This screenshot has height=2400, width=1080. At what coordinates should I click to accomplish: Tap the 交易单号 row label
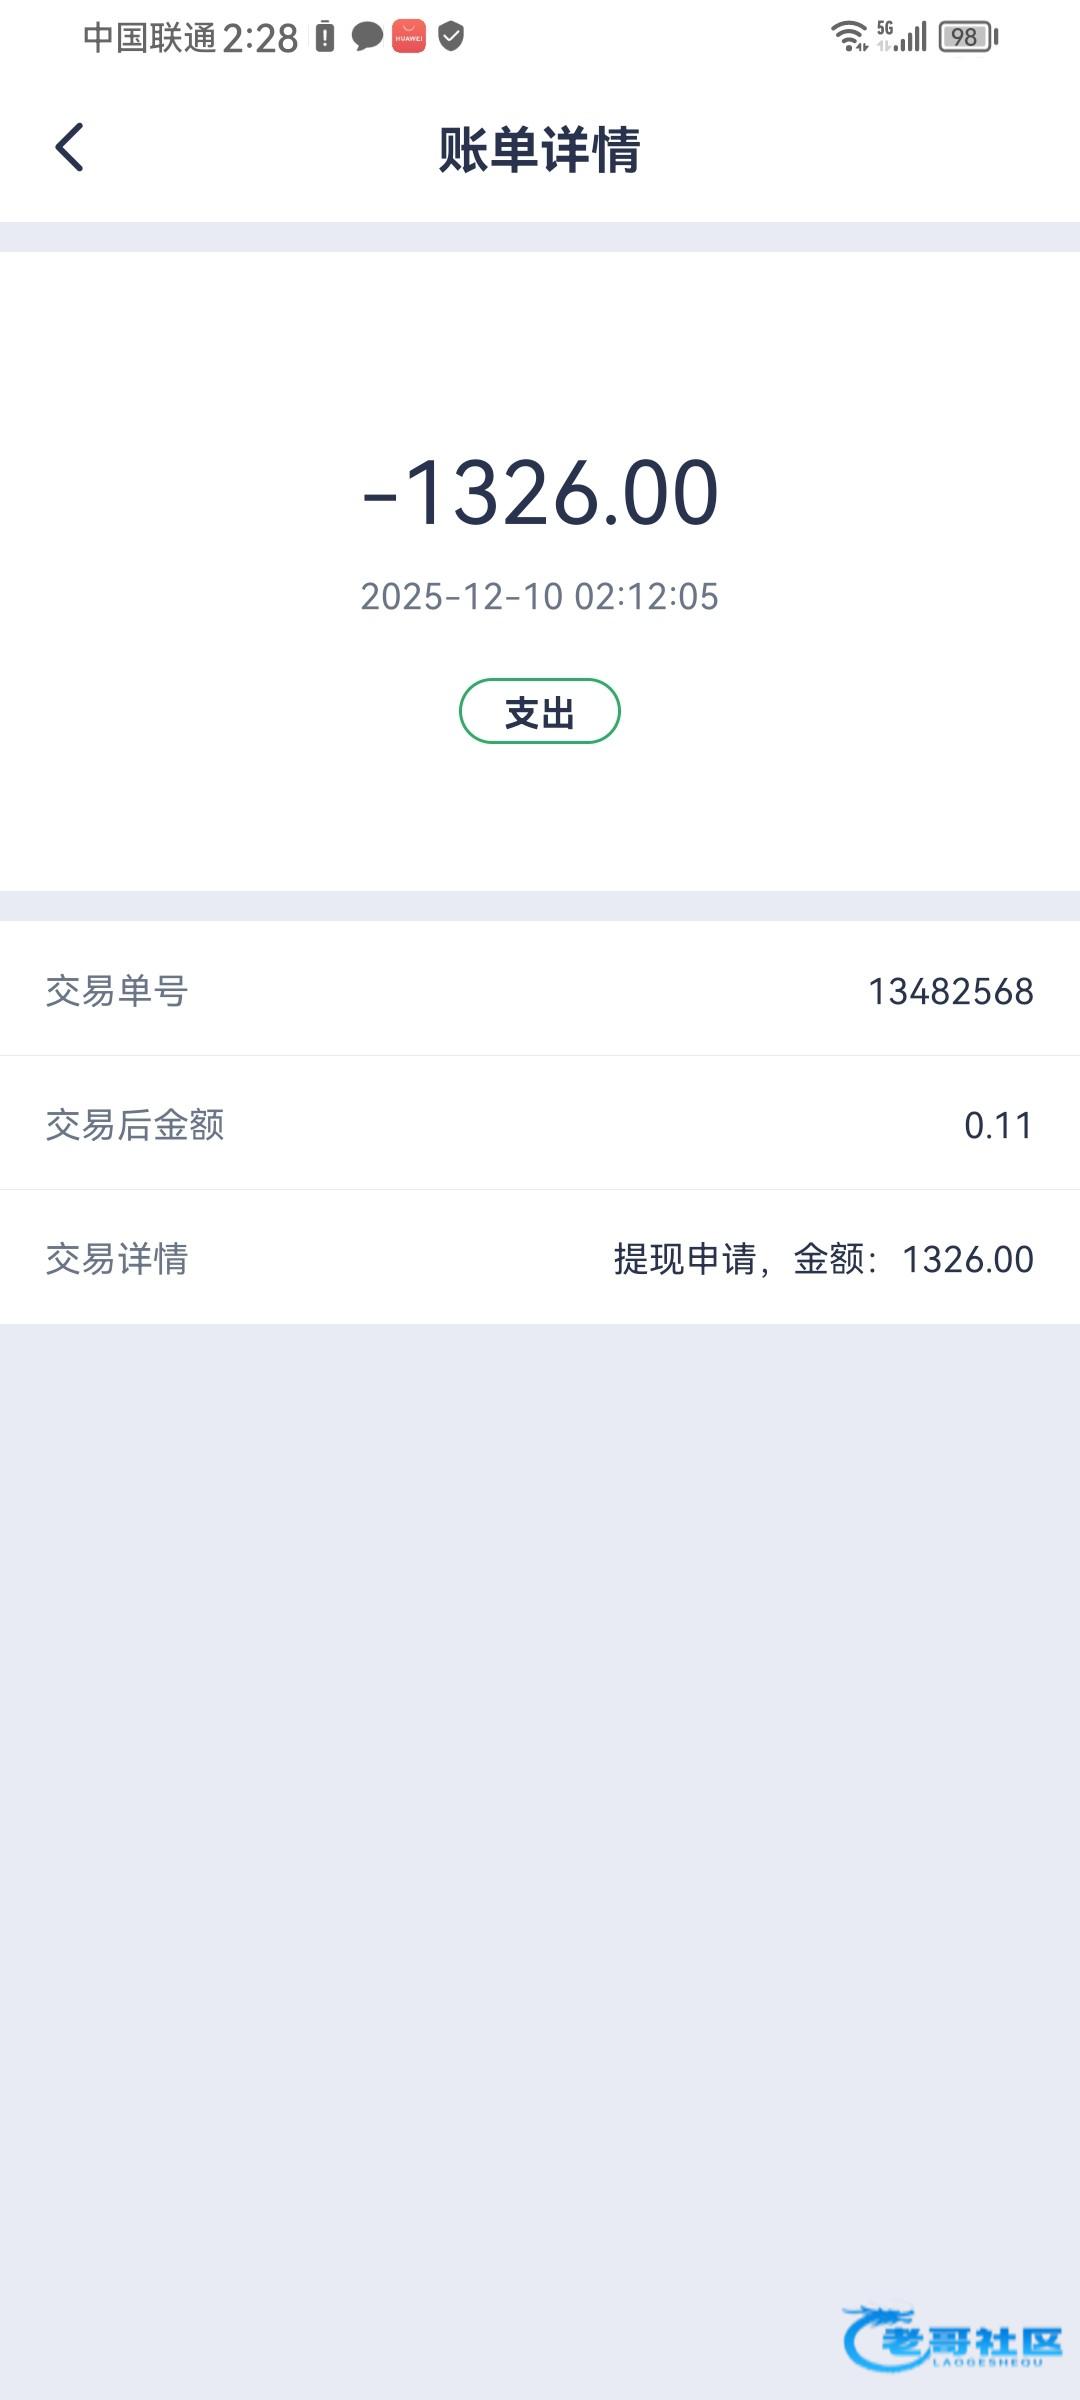coord(117,991)
